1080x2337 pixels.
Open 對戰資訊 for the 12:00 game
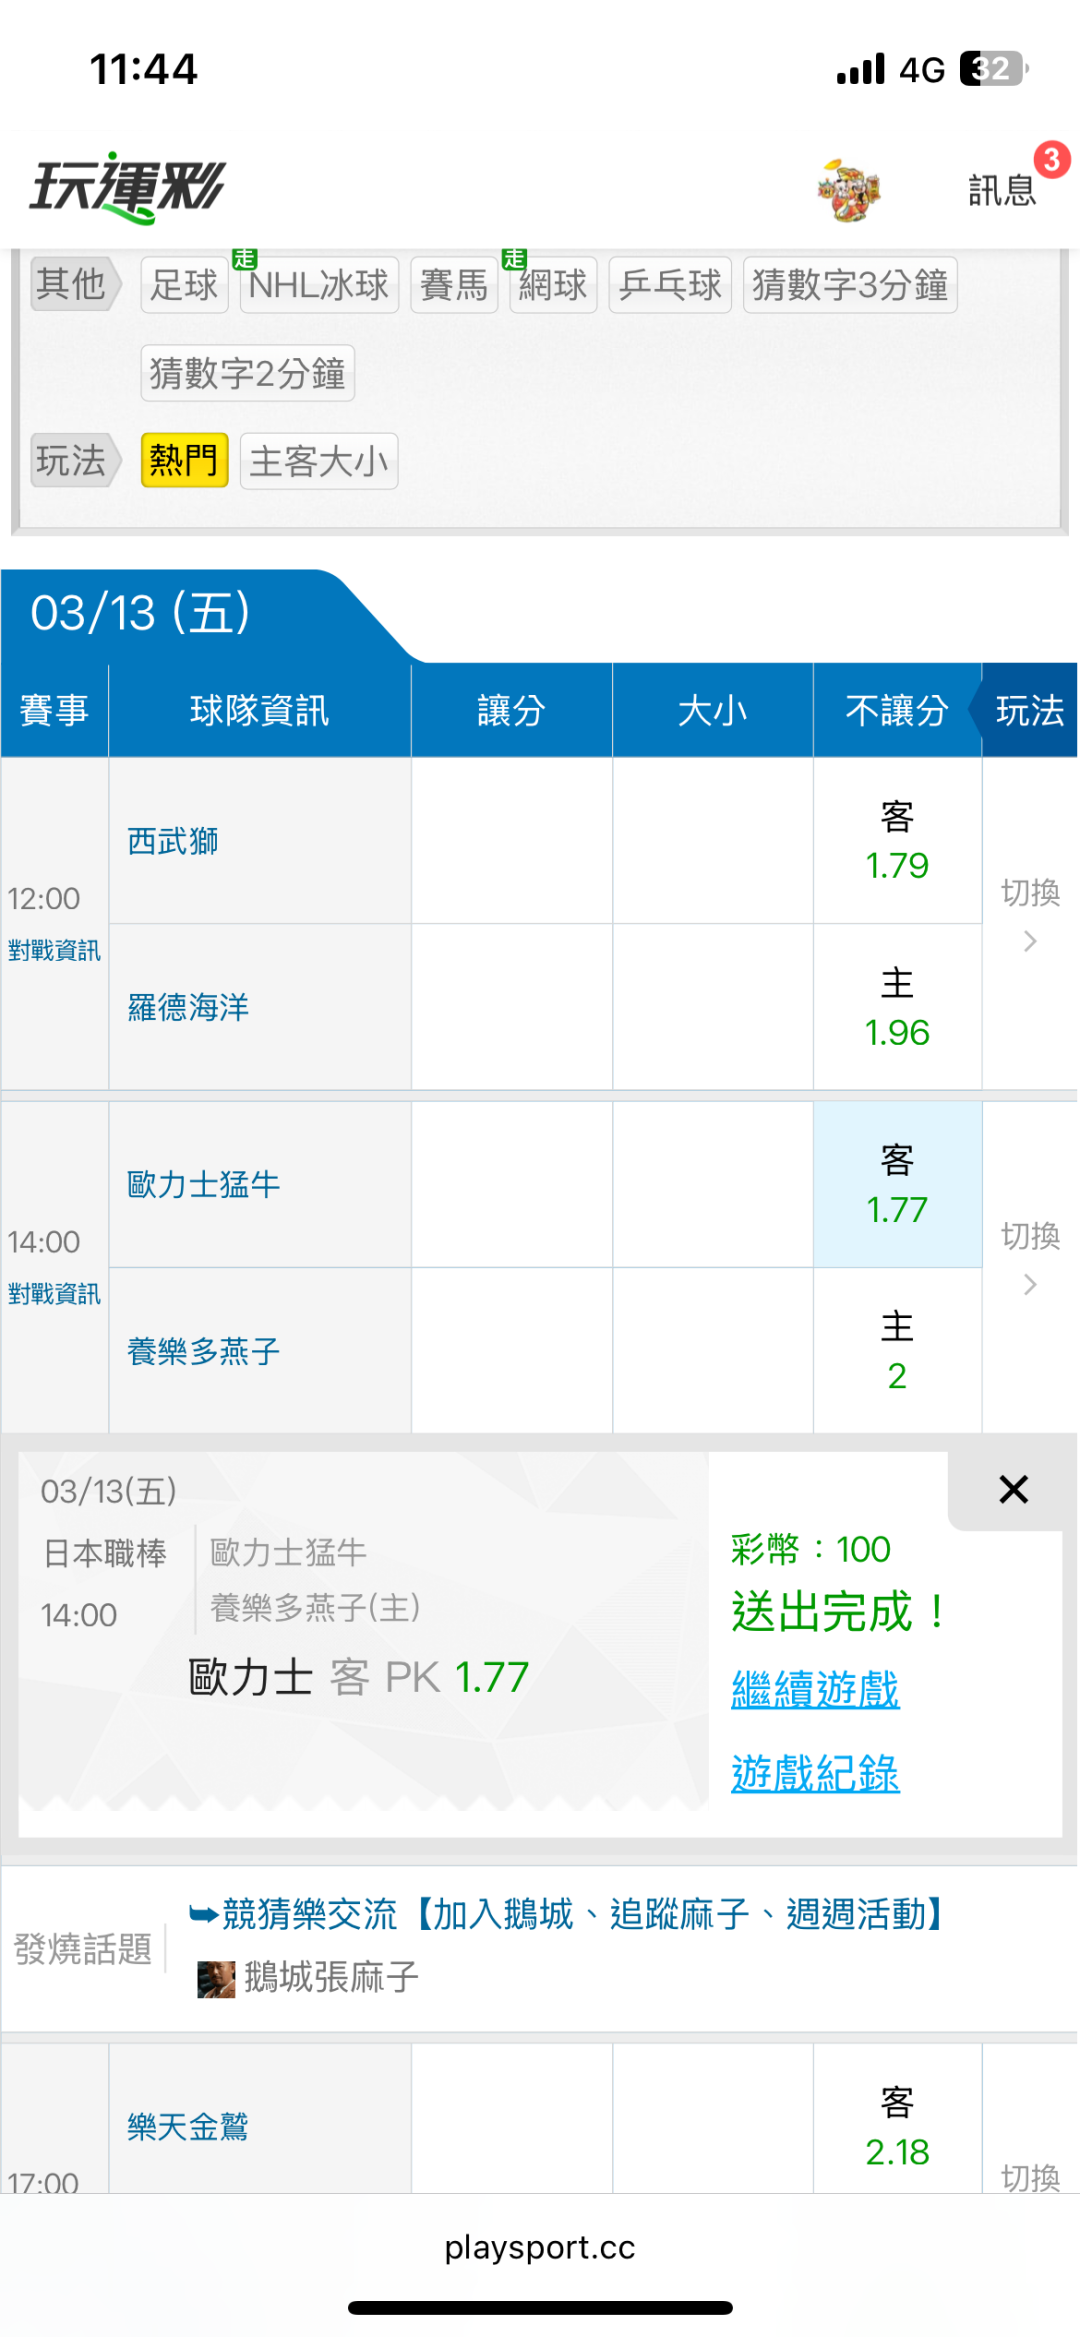[x=54, y=951]
